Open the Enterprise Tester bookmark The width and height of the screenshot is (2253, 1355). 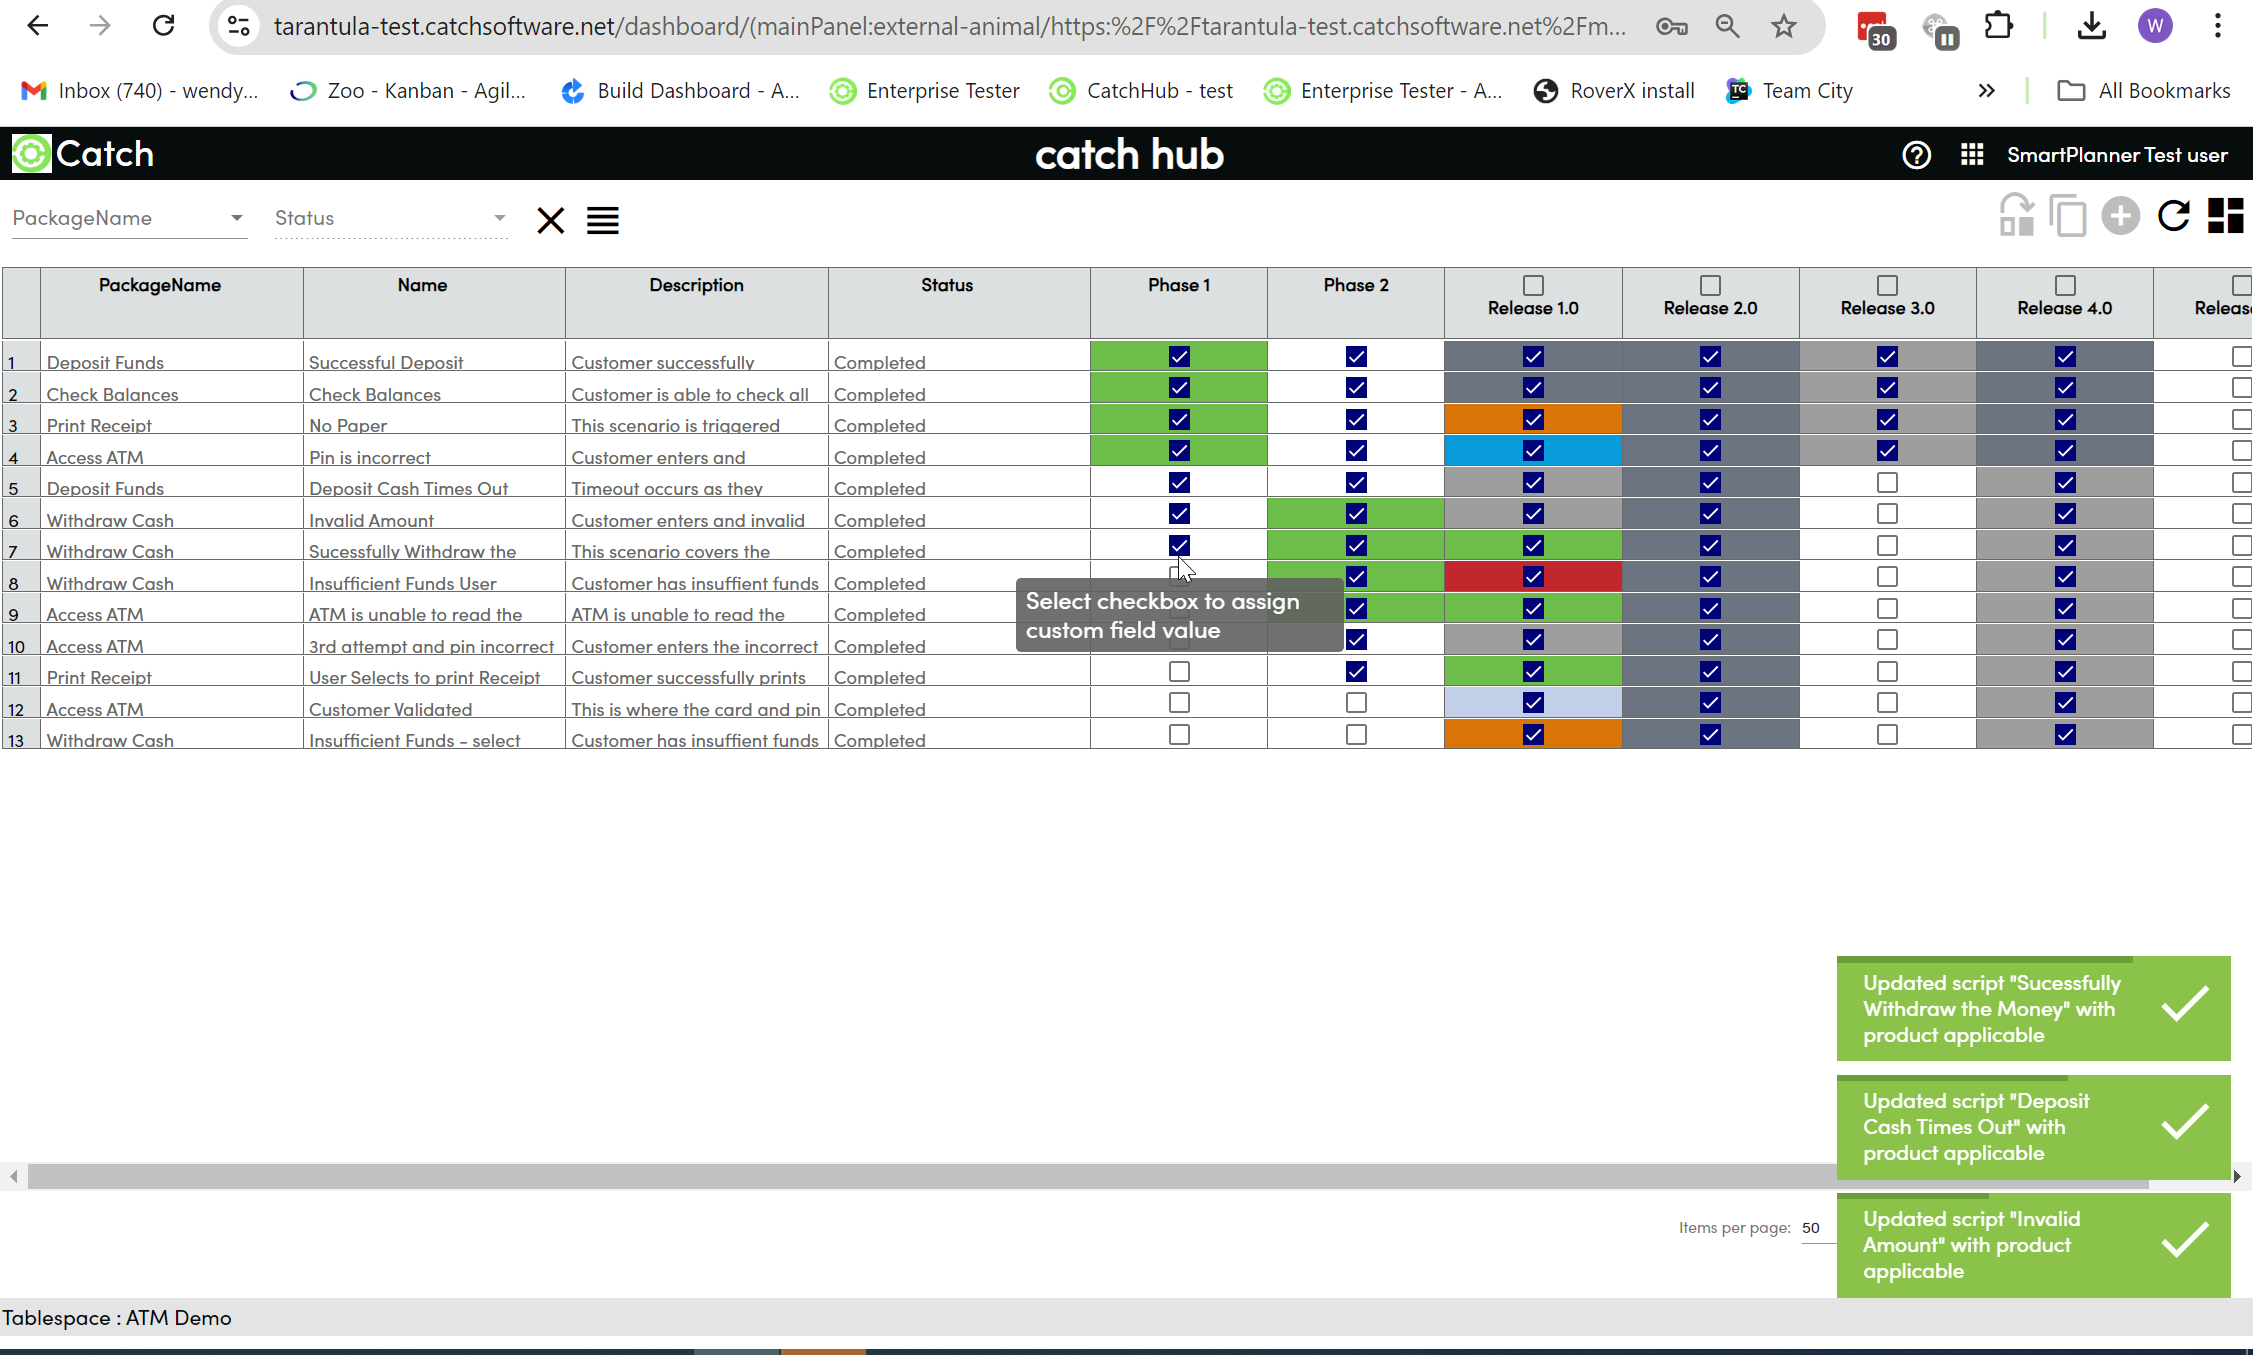pos(925,91)
